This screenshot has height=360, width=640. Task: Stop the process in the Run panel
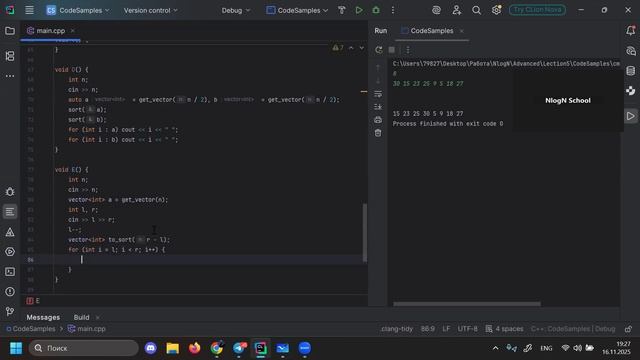tap(391, 50)
